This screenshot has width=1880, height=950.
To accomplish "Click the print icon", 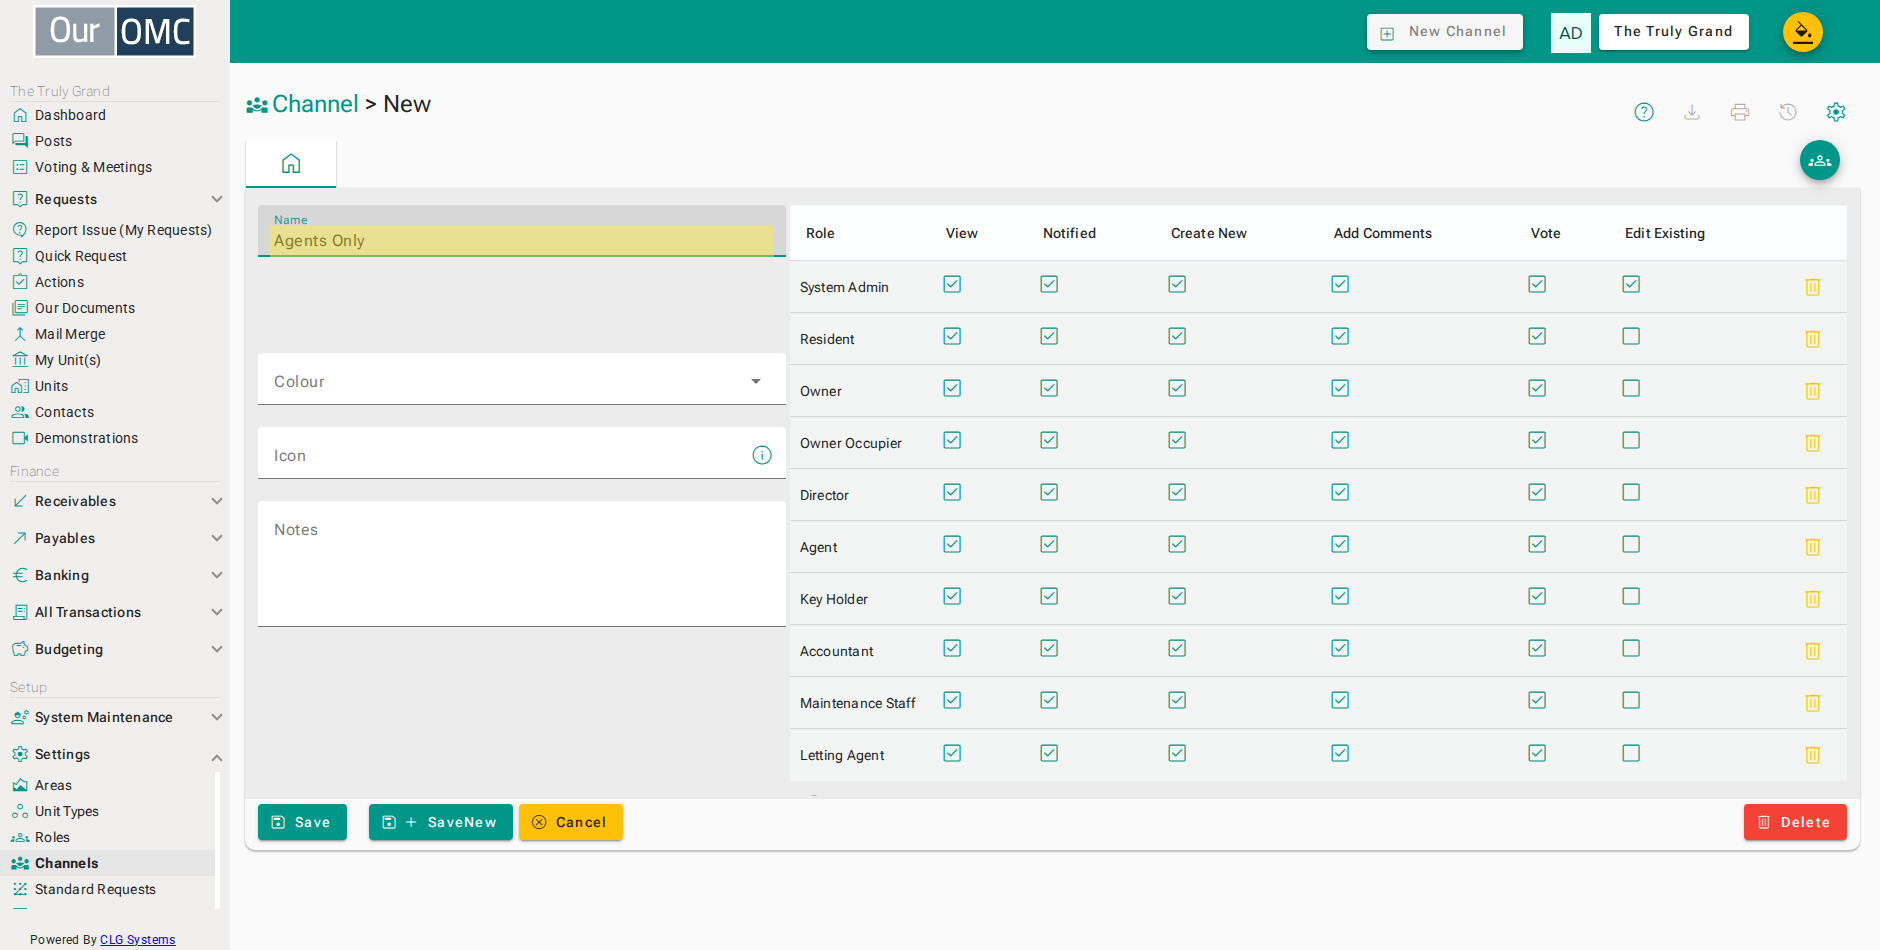I will click(x=1740, y=112).
